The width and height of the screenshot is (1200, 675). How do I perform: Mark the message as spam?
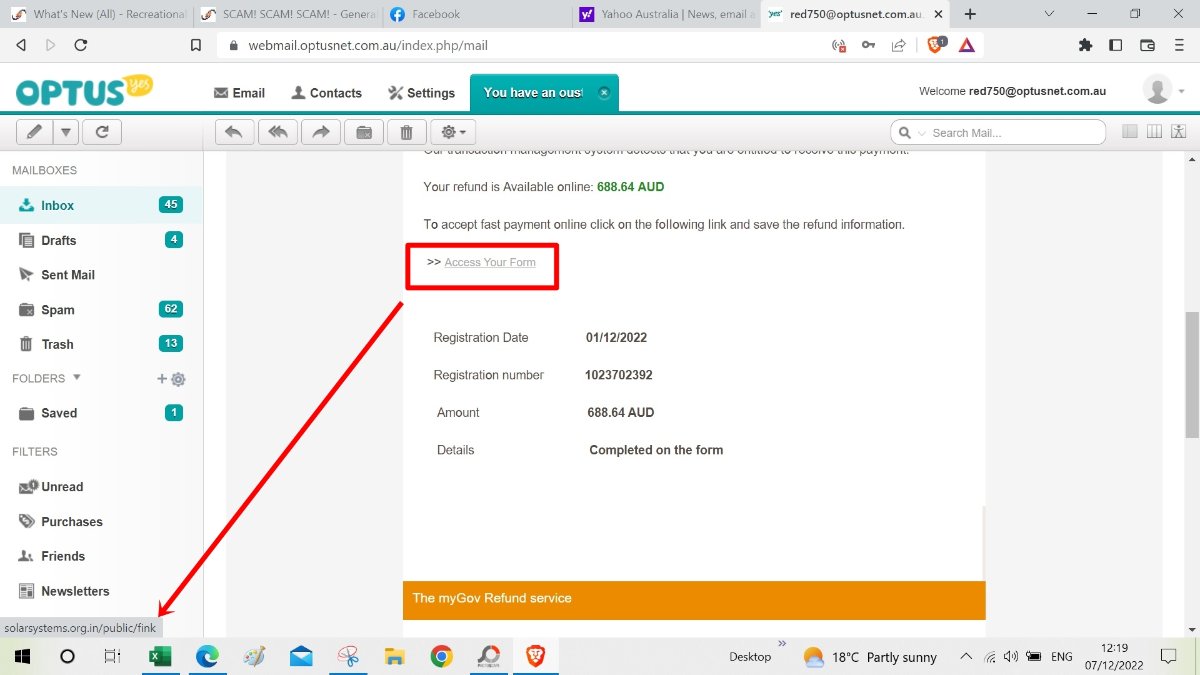point(364,132)
